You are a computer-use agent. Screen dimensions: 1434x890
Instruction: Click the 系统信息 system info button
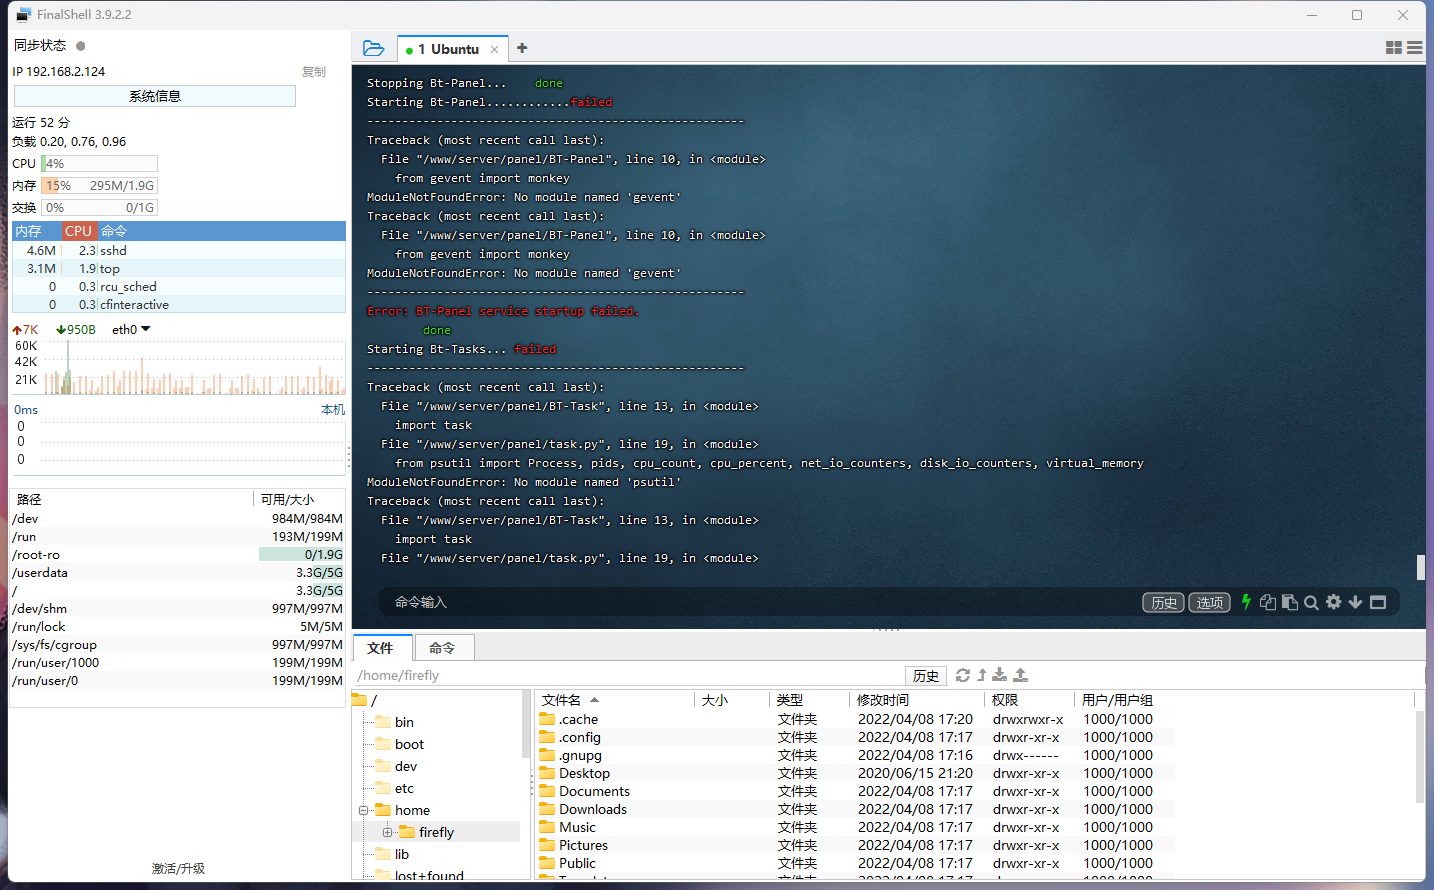155,96
